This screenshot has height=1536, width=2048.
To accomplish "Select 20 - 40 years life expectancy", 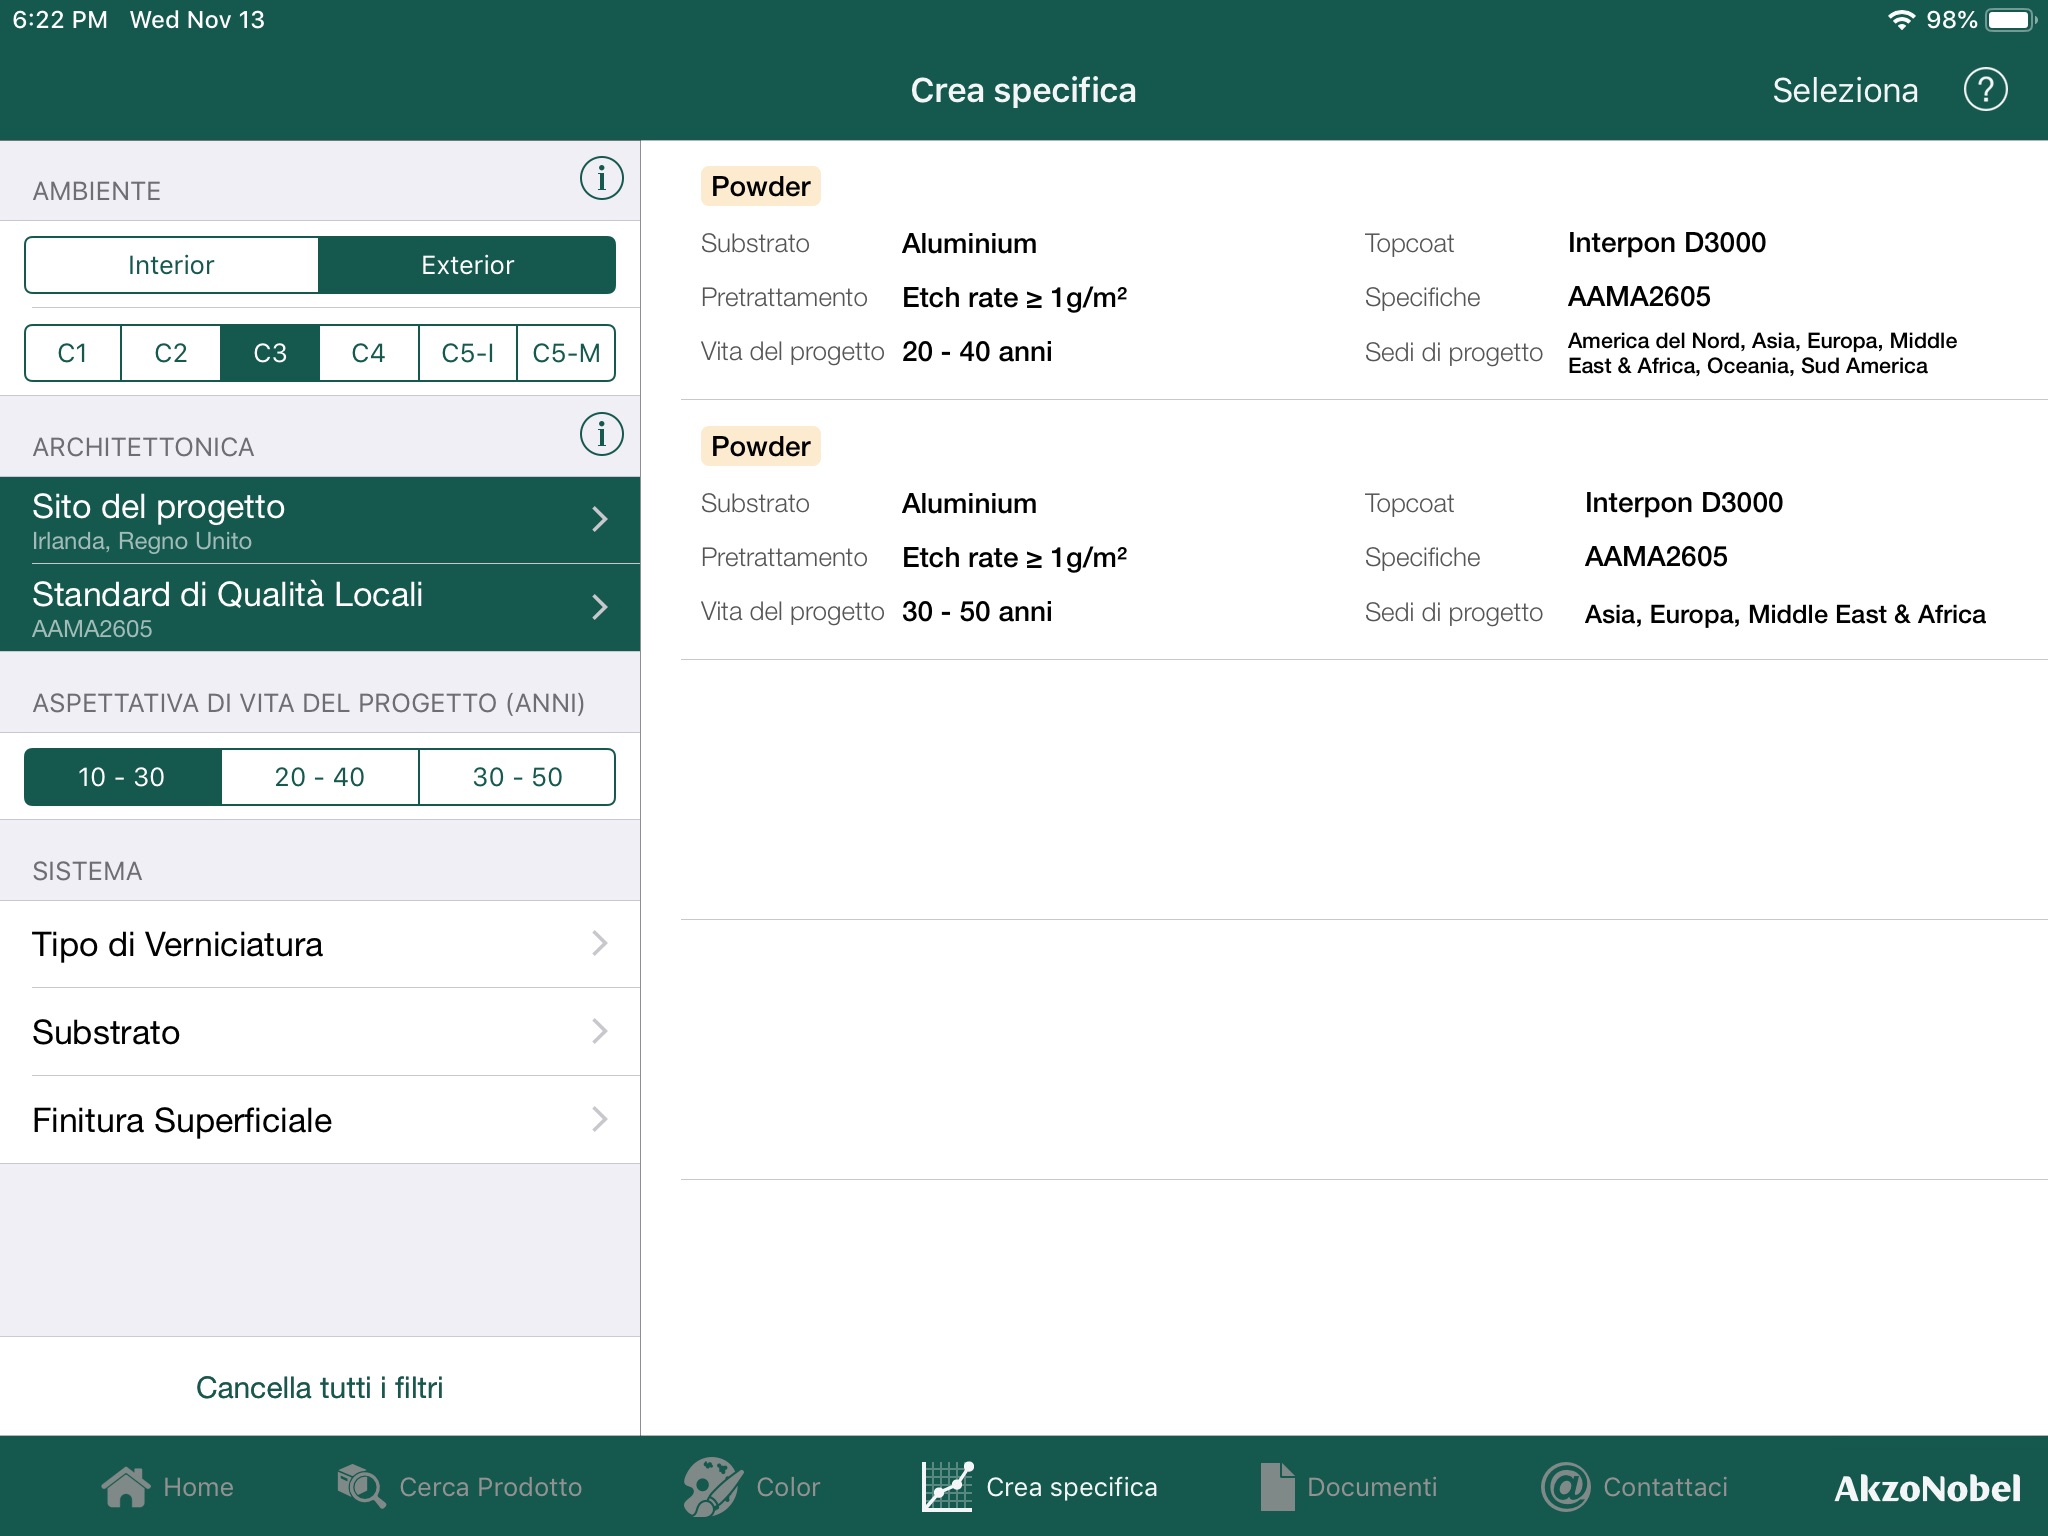I will pos(320,777).
